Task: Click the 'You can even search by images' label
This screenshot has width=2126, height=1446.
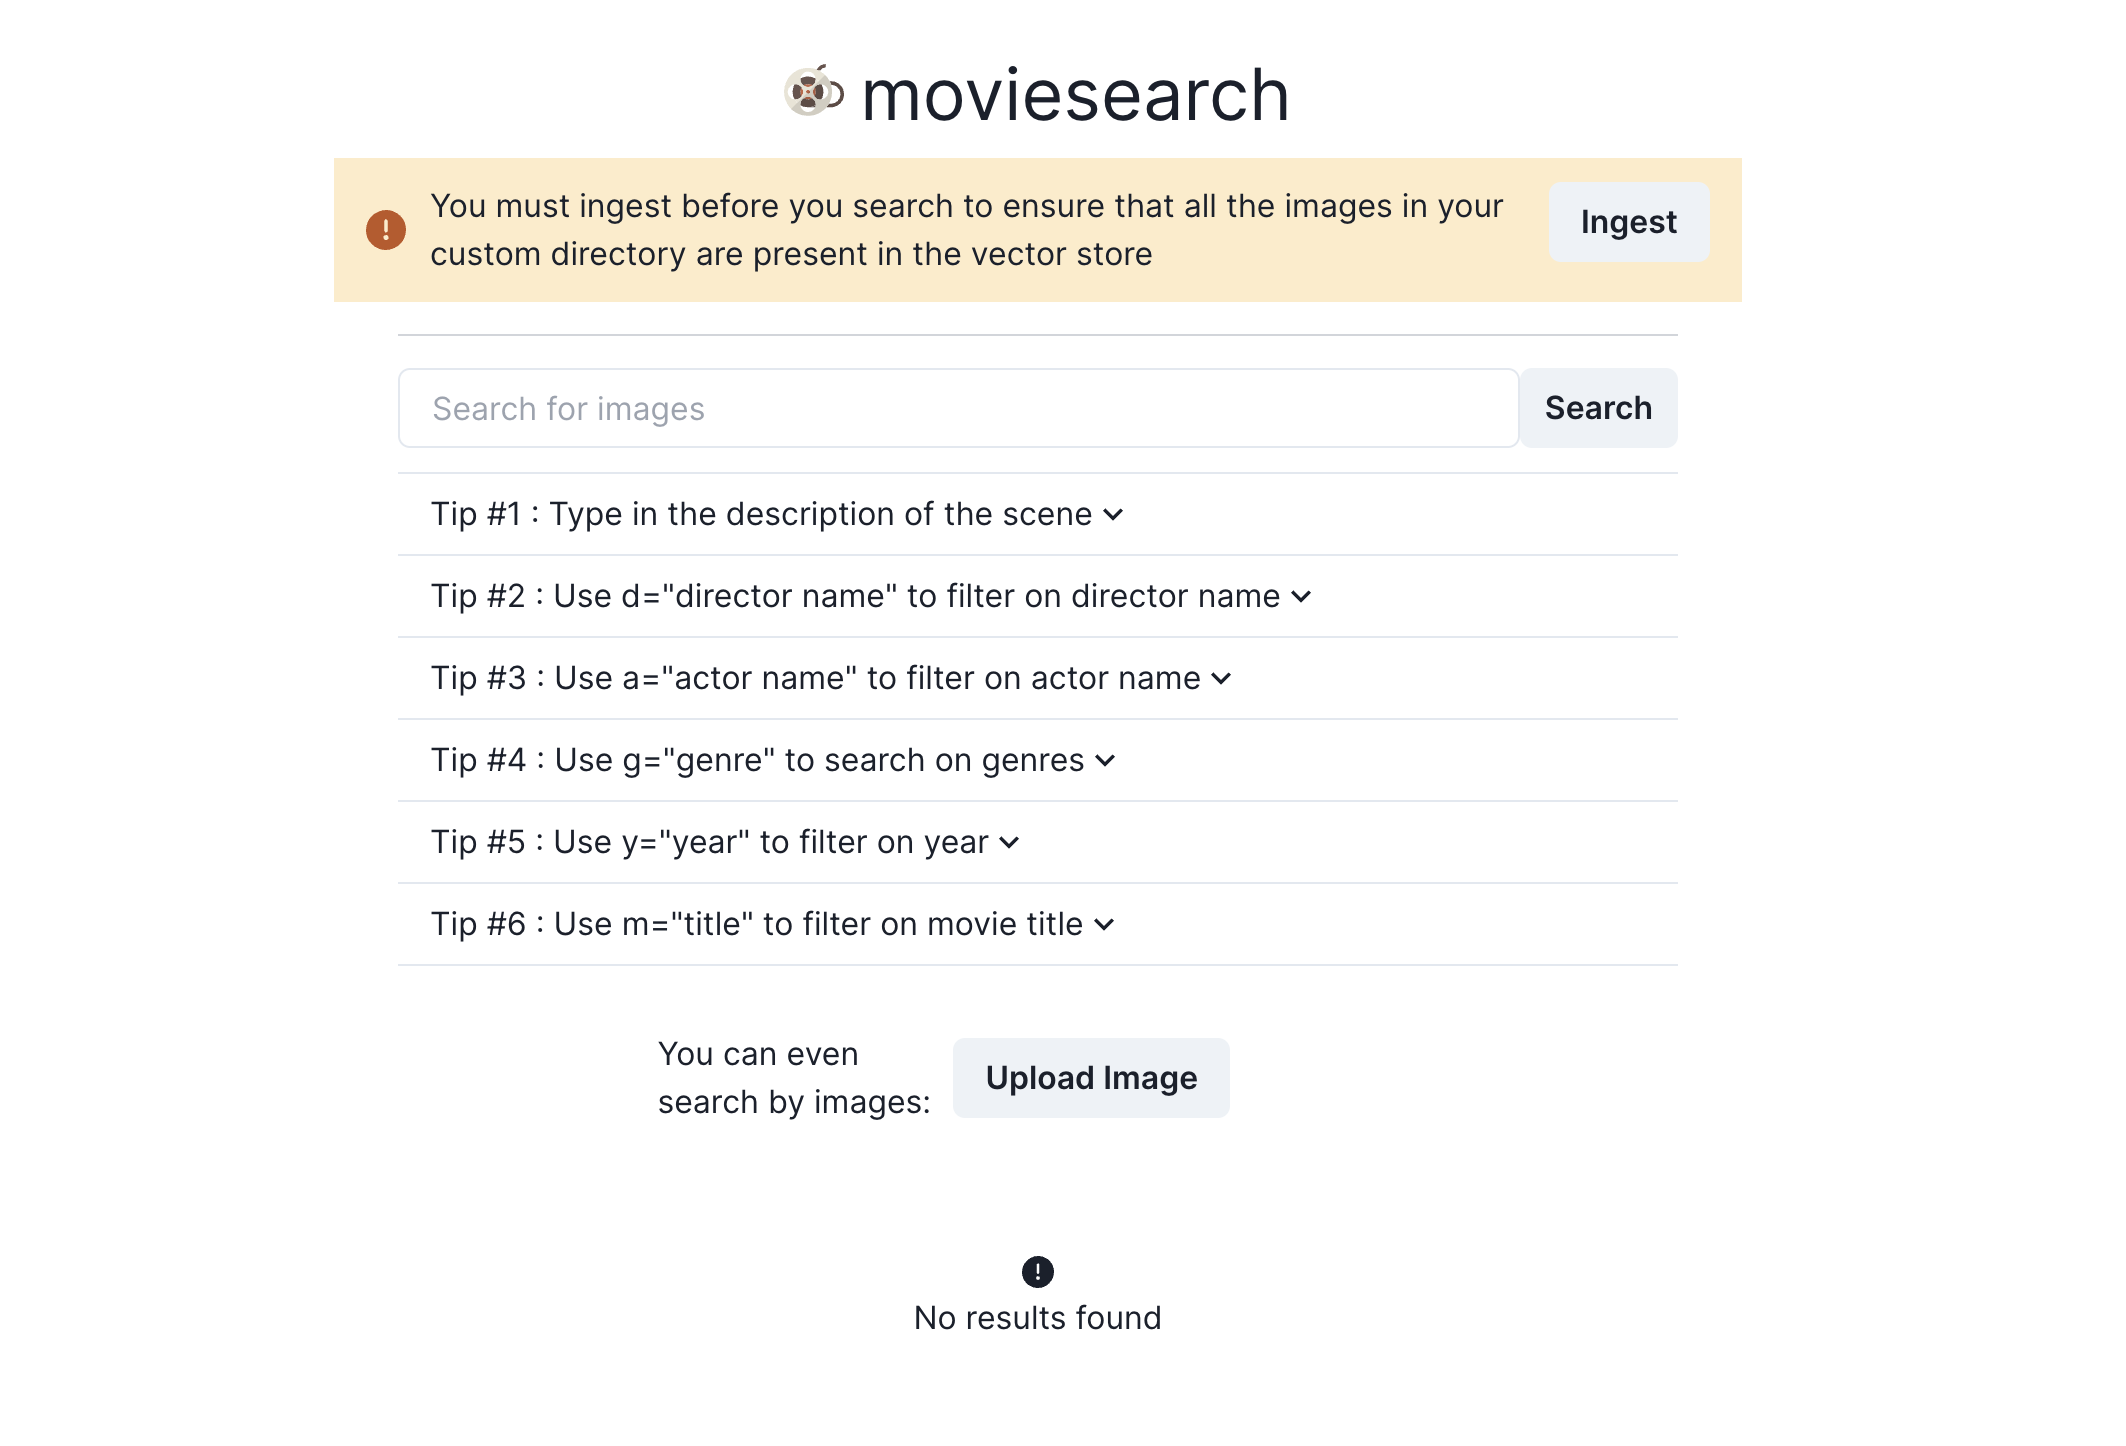Action: pyautogui.click(x=794, y=1078)
